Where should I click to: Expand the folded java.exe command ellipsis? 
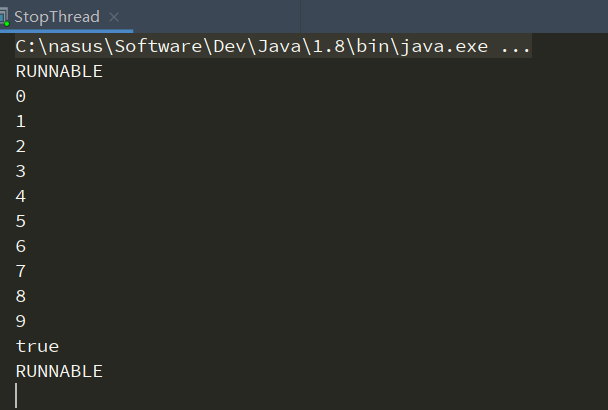pyautogui.click(x=515, y=47)
